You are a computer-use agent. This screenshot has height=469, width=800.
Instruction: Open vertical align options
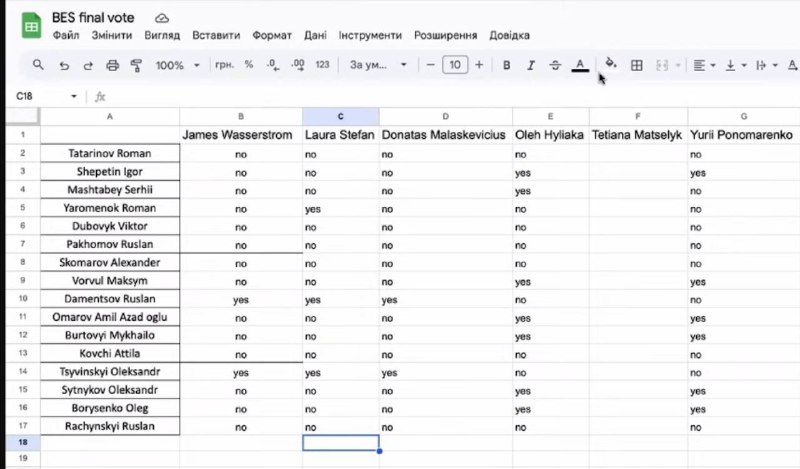tap(736, 65)
